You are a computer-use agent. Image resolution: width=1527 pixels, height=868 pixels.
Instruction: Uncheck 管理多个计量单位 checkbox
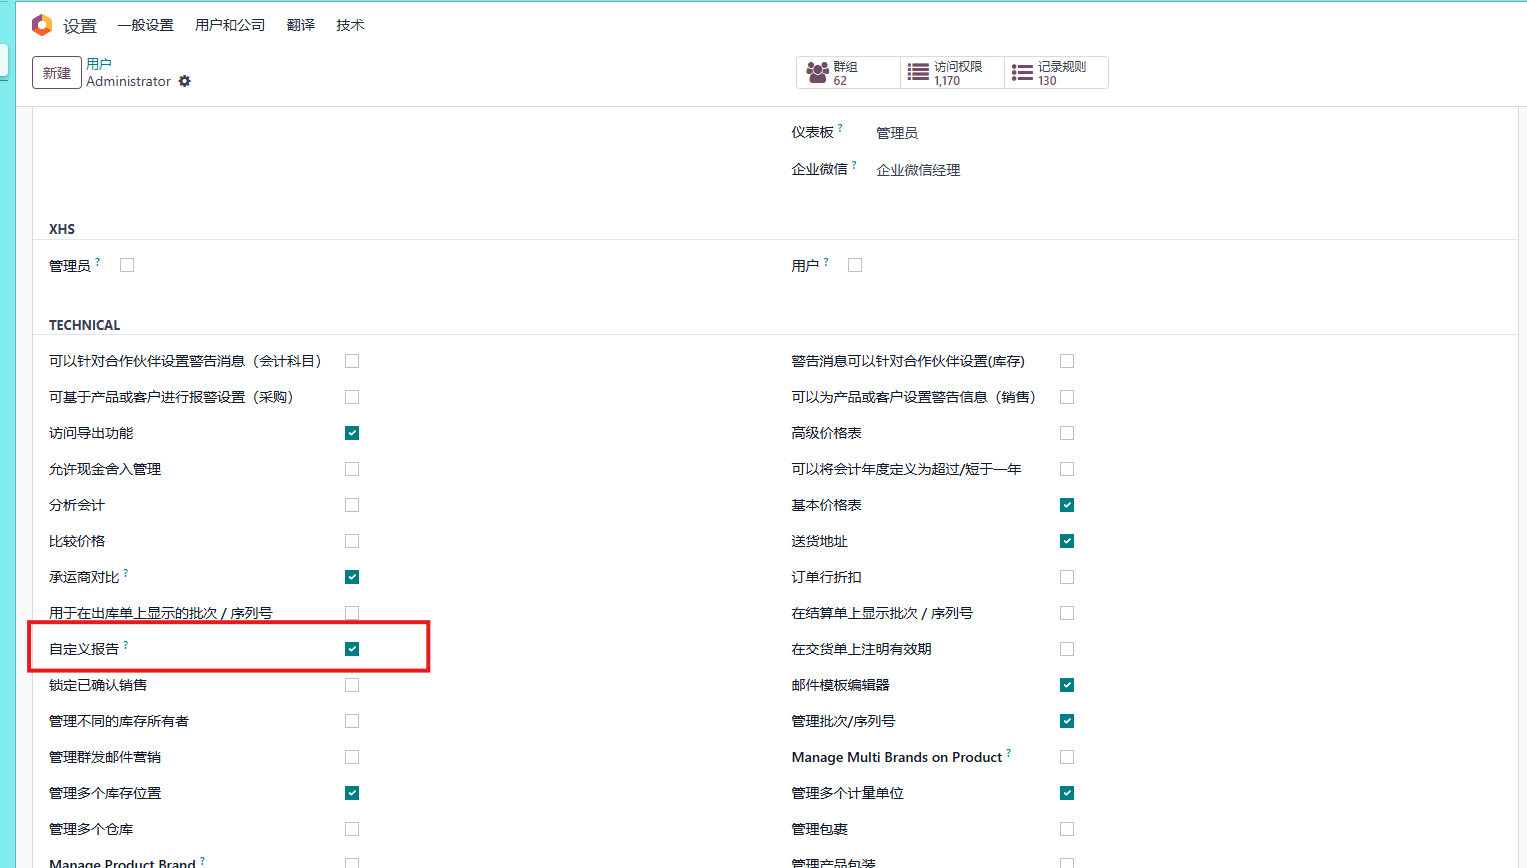pos(1067,793)
